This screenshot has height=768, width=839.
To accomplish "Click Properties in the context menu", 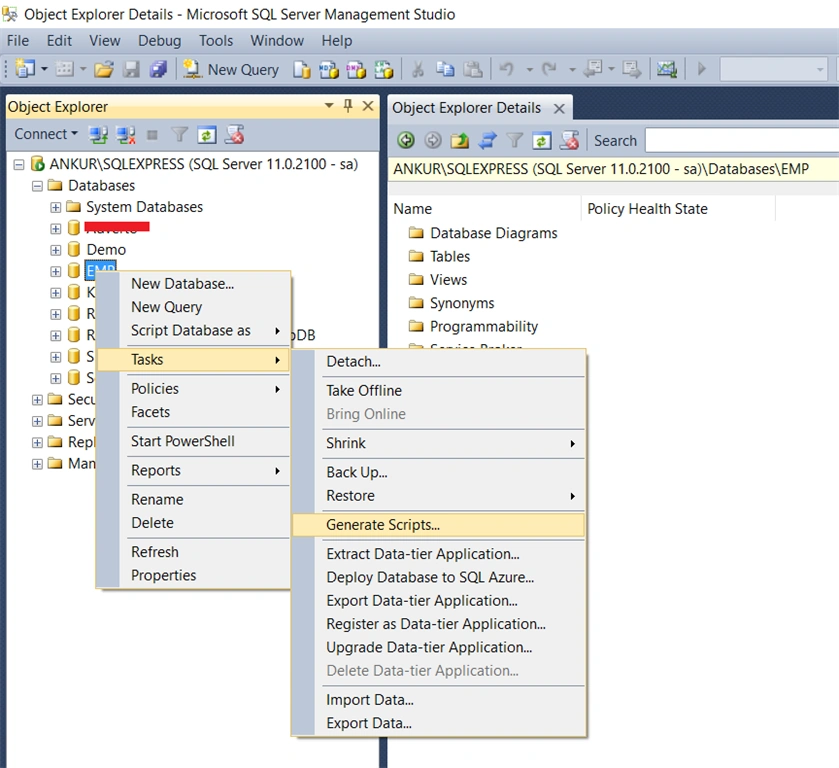I will [x=164, y=575].
